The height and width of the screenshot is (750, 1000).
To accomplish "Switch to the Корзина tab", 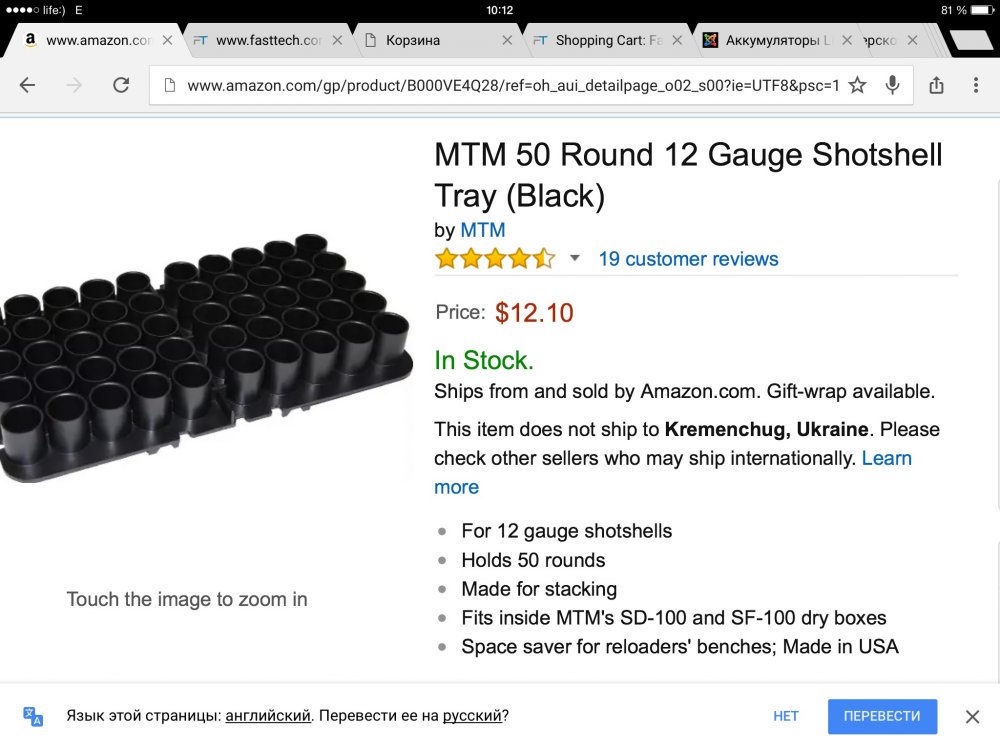I will (430, 41).
